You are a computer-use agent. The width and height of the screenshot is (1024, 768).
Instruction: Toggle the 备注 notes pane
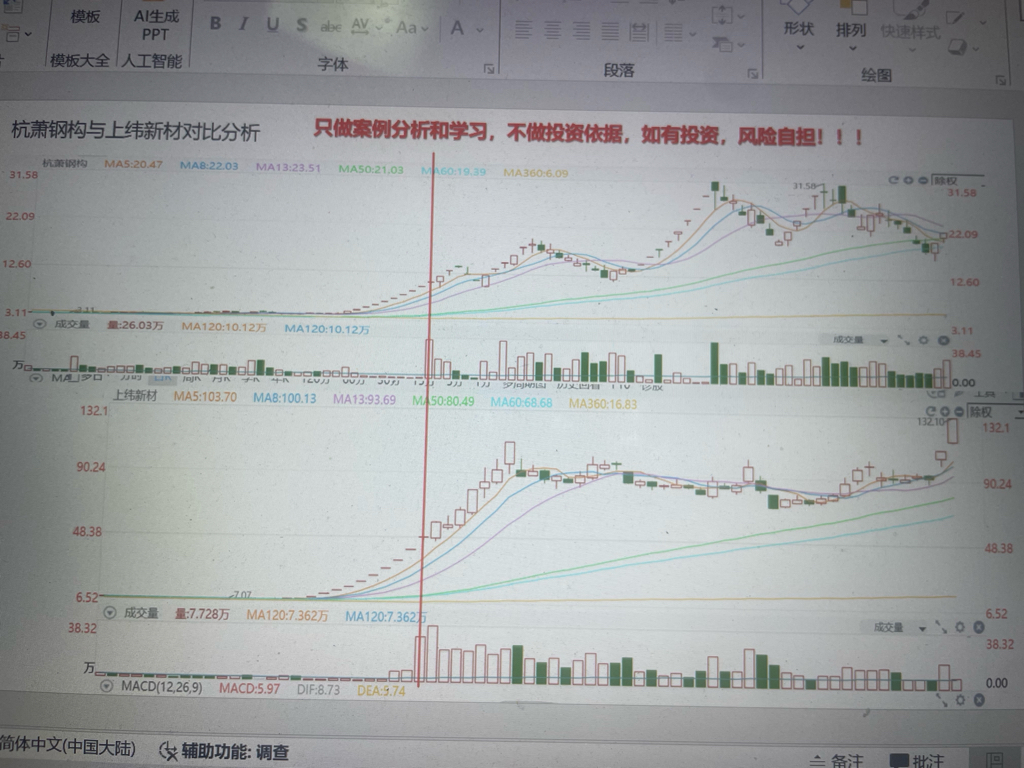coord(837,761)
